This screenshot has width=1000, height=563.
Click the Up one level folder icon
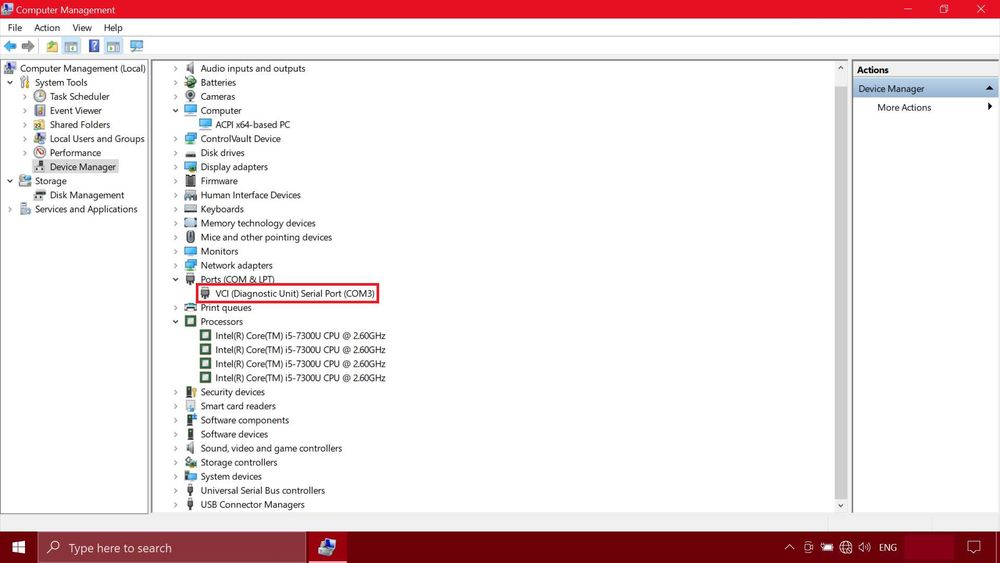(52, 46)
